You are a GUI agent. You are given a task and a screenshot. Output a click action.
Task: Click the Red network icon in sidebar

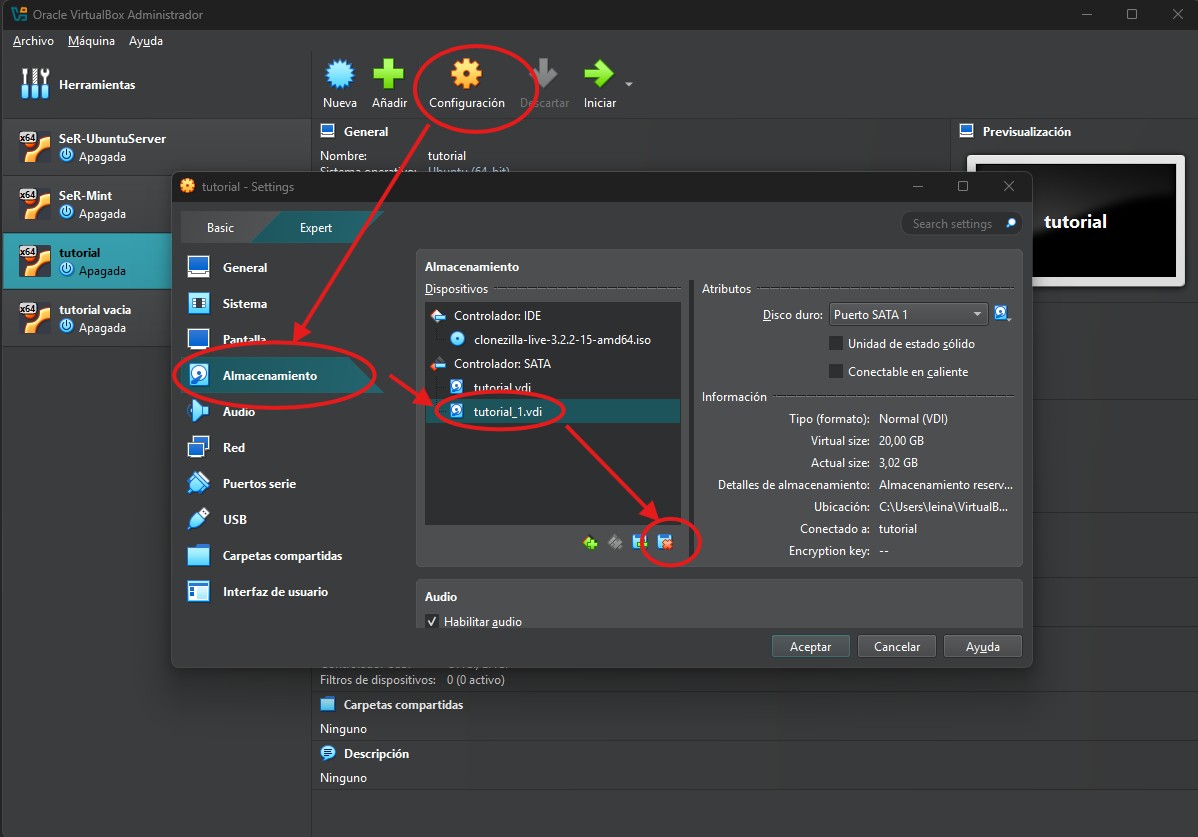tap(199, 447)
